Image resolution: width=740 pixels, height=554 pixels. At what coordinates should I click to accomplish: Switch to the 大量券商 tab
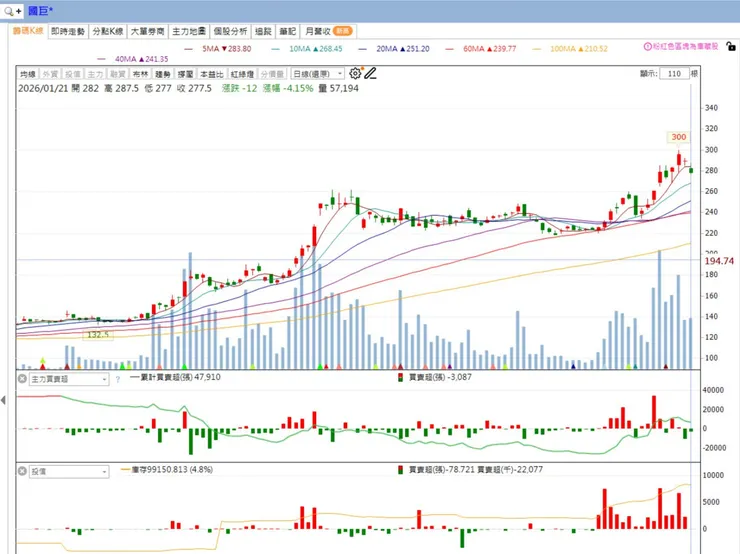(147, 31)
